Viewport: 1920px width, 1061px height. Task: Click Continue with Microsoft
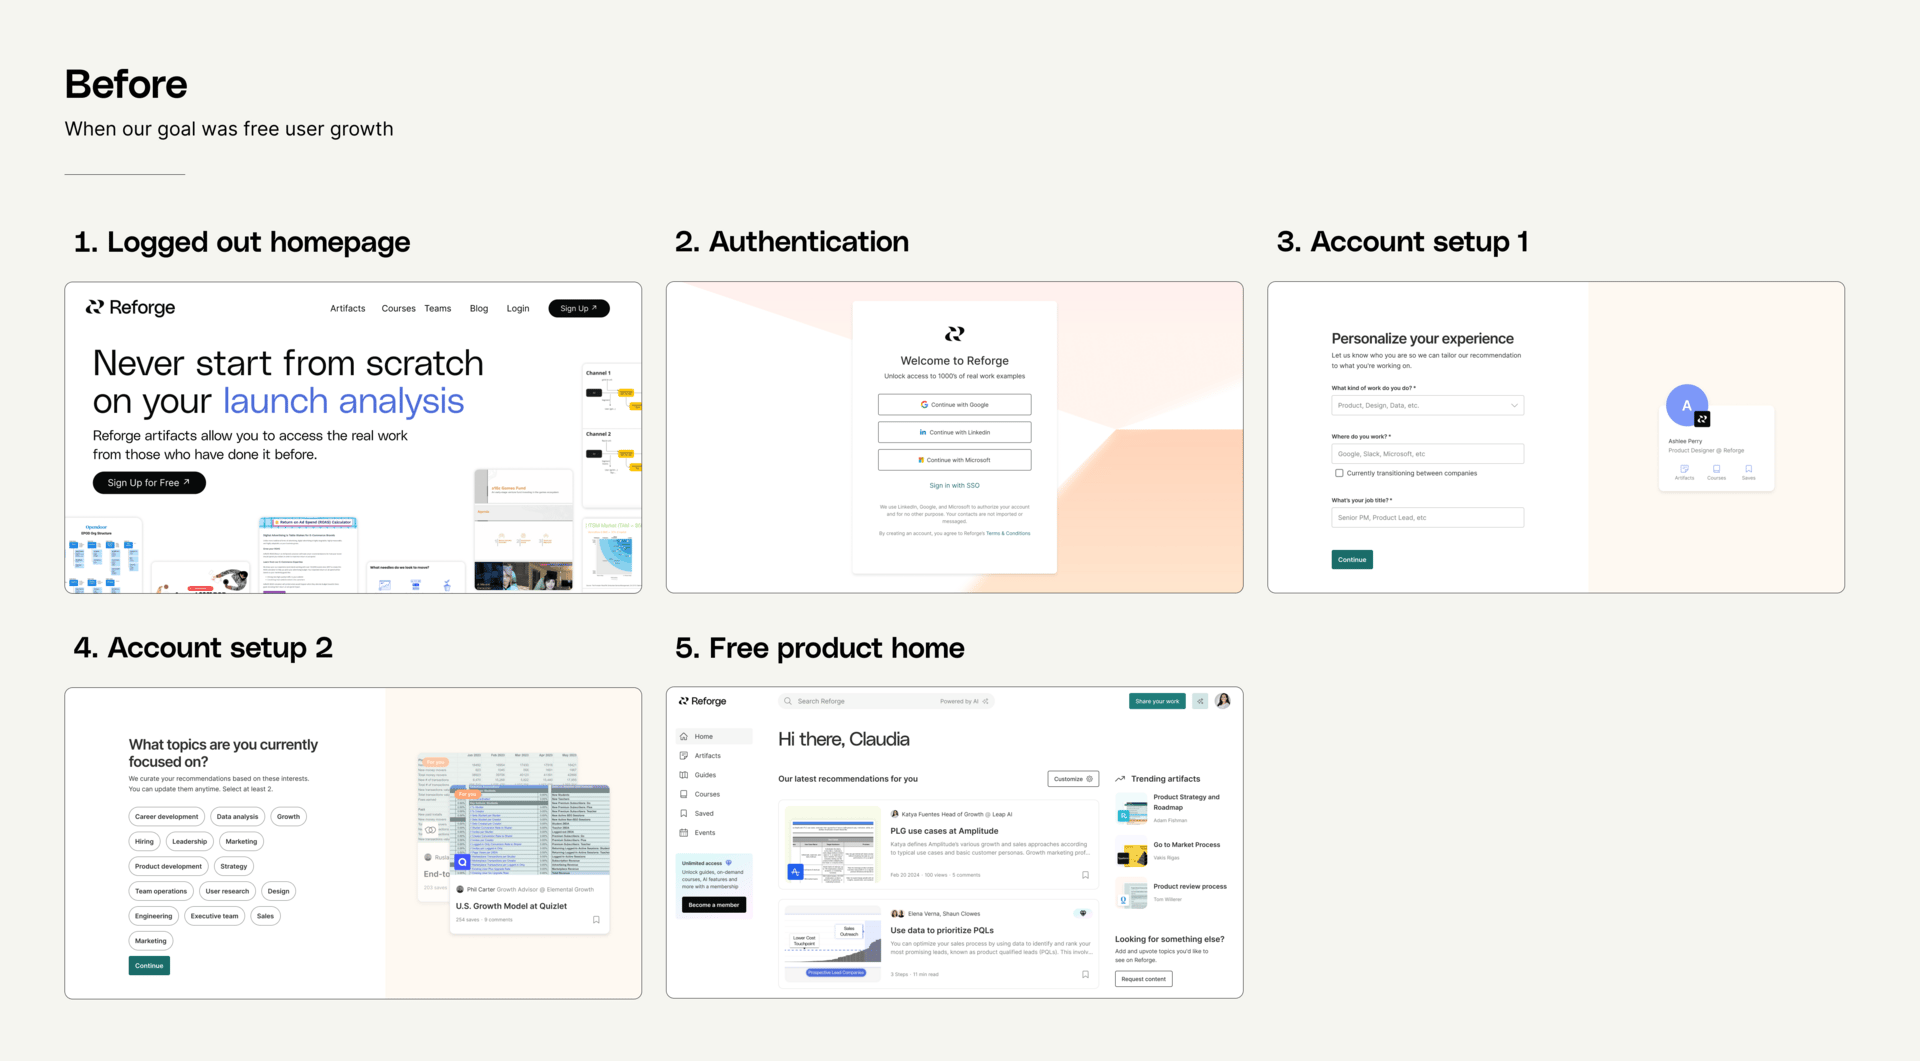click(x=954, y=460)
